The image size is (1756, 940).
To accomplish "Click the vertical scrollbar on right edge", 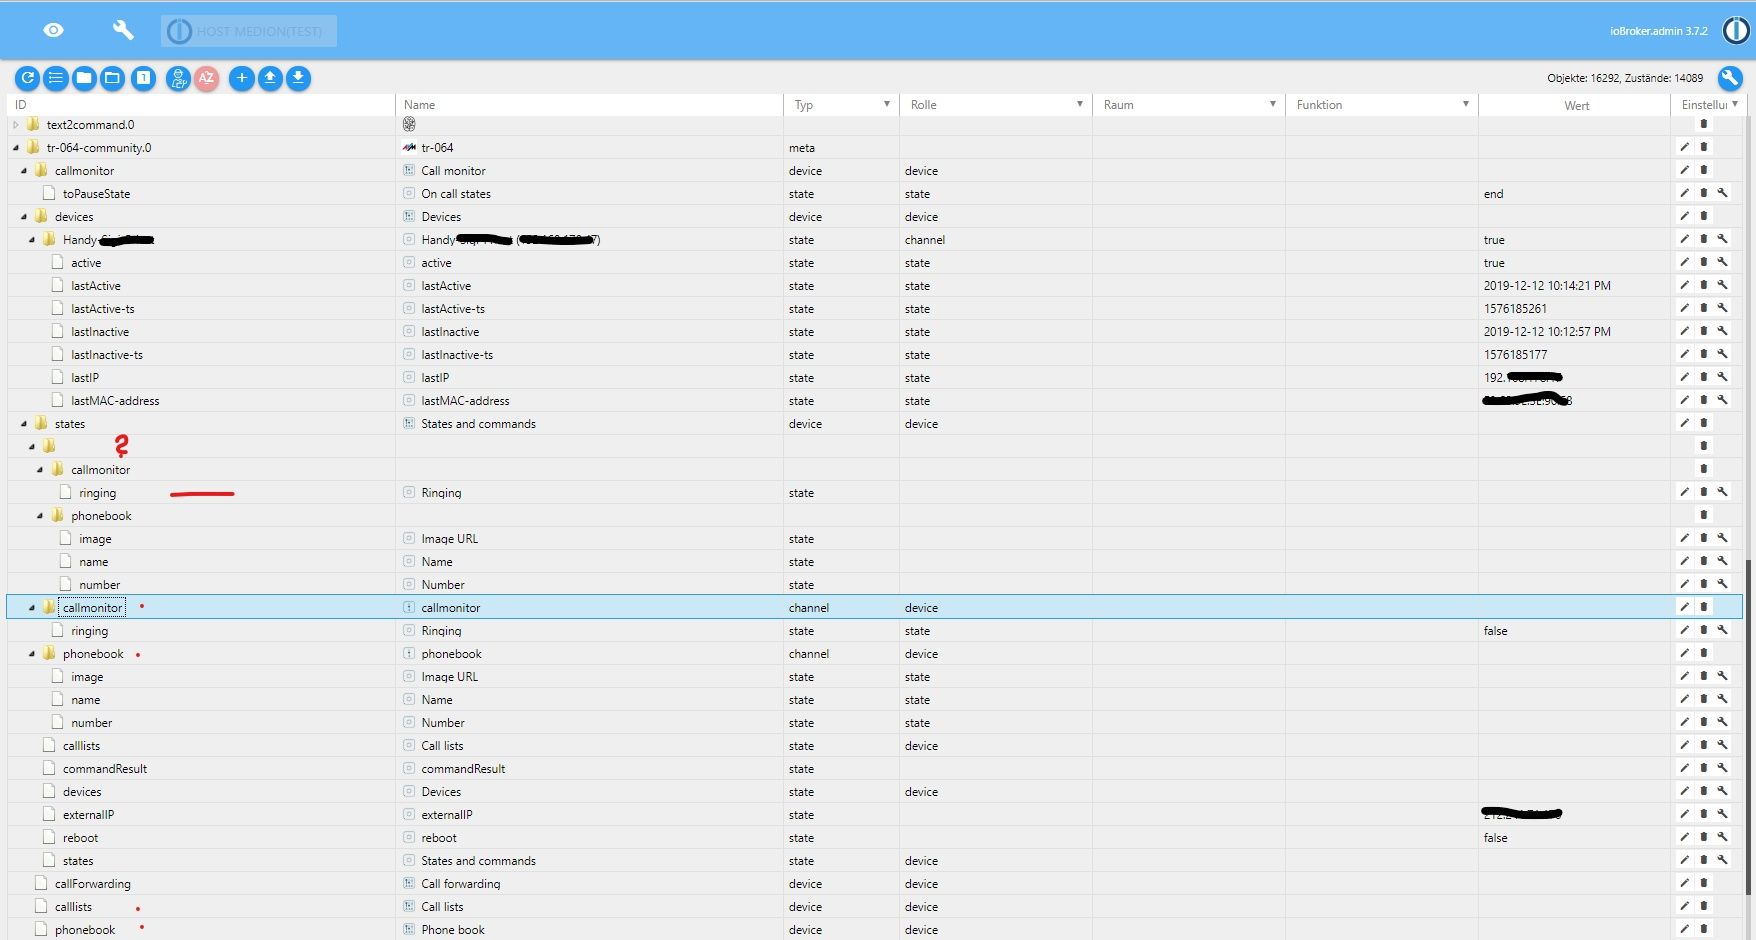I will tap(1749, 726).
